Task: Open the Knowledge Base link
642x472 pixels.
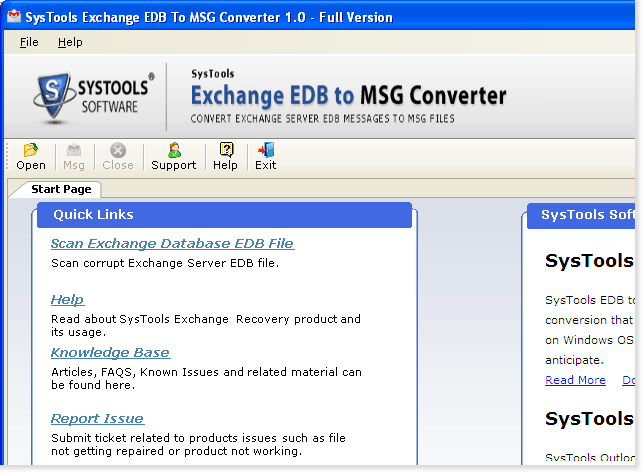Action: (110, 352)
